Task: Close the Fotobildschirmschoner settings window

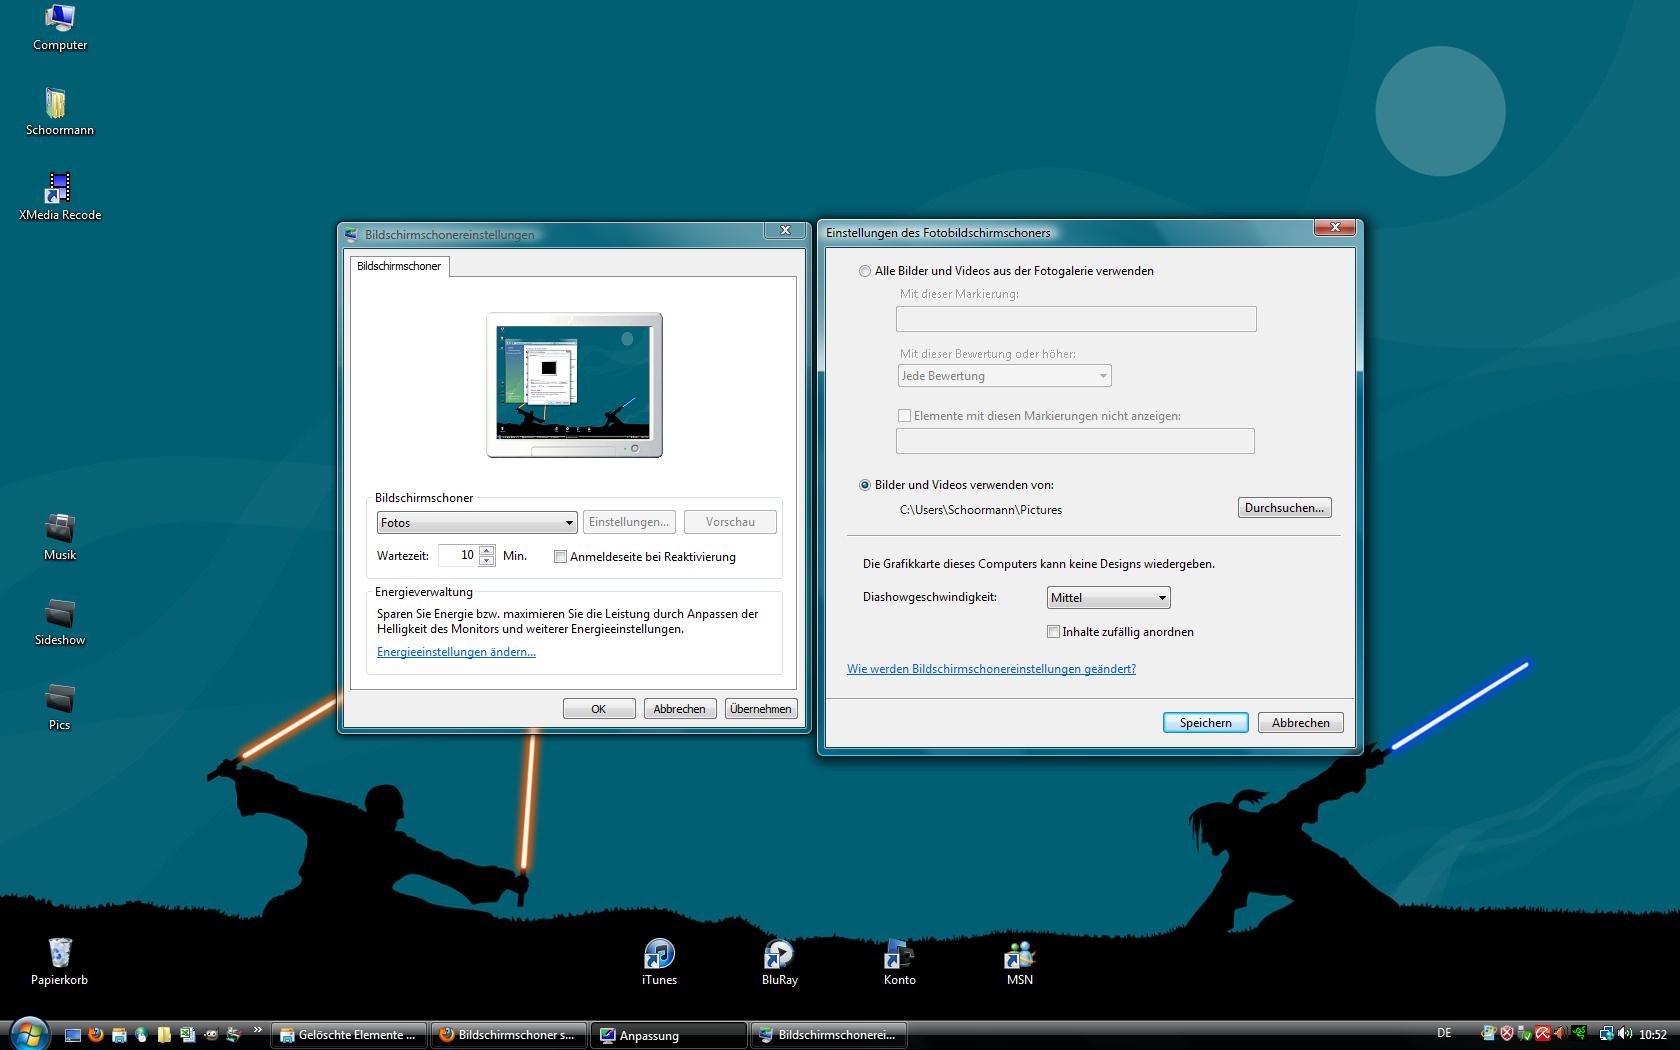Action: (1335, 228)
